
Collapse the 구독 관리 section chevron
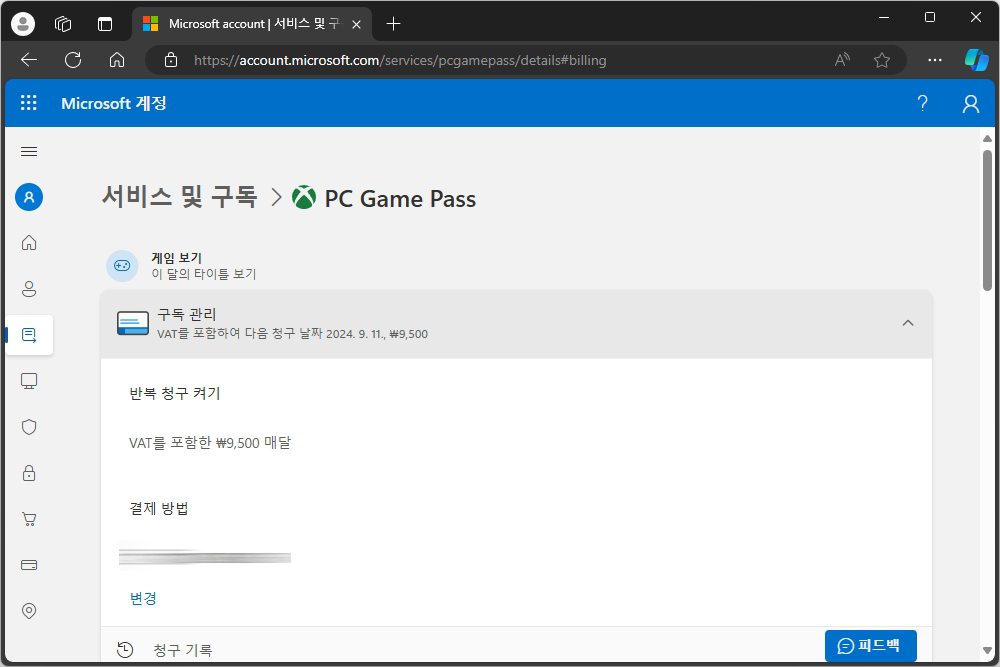point(908,323)
